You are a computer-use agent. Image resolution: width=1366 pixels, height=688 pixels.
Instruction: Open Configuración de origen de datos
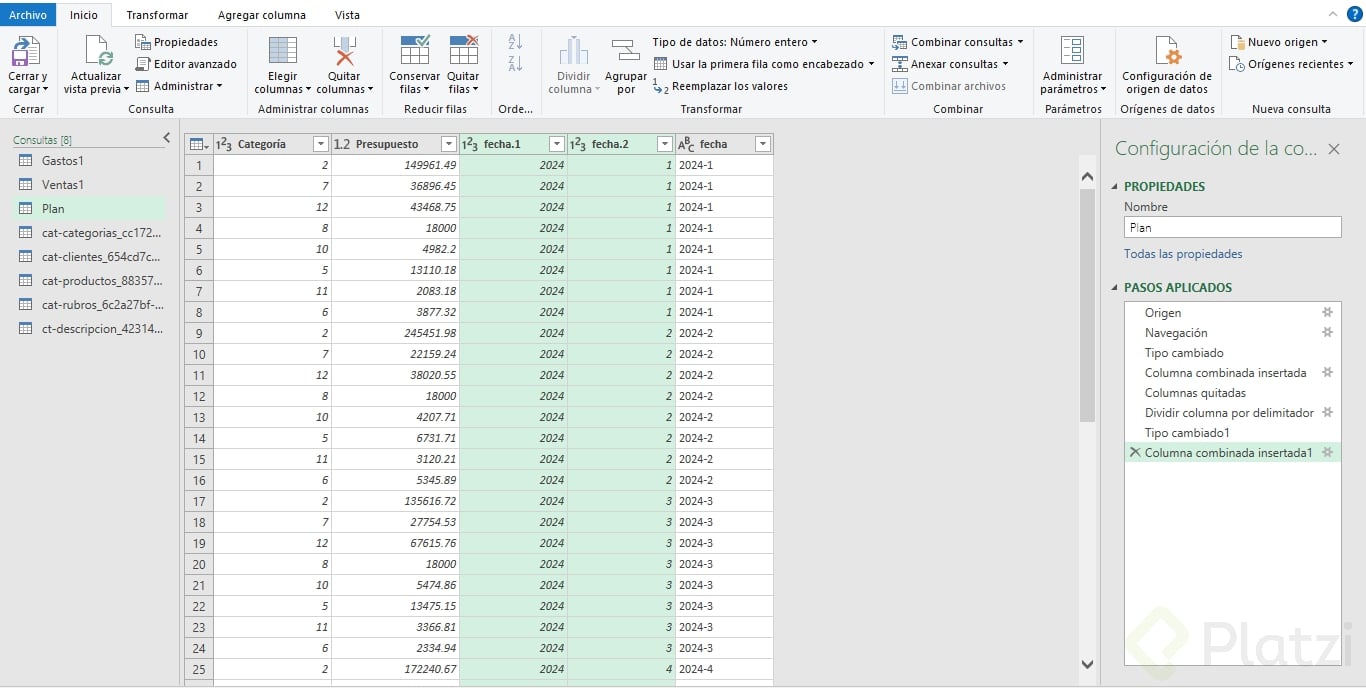[1166, 51]
